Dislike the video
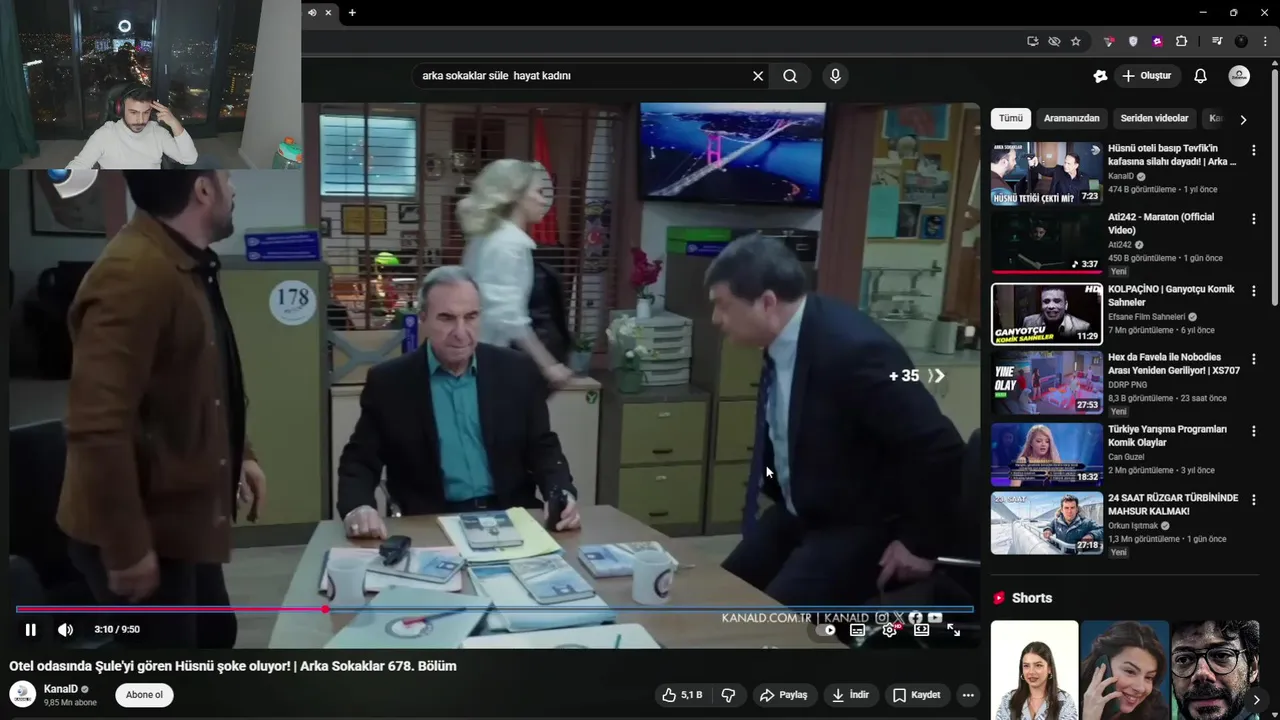The image size is (1280, 720). [x=728, y=695]
